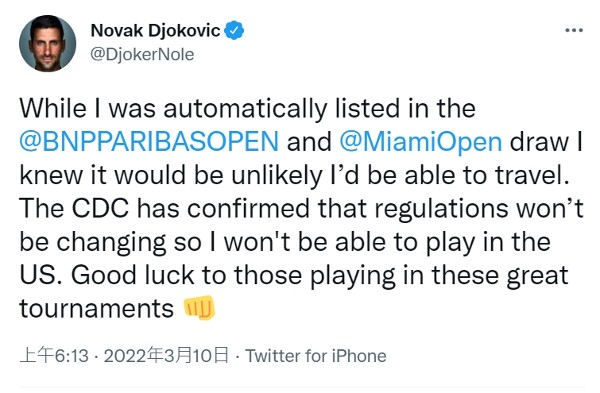Click the word "tournaments" in the tweet
Viewport: 600px width, 393px height.
[x=96, y=308]
